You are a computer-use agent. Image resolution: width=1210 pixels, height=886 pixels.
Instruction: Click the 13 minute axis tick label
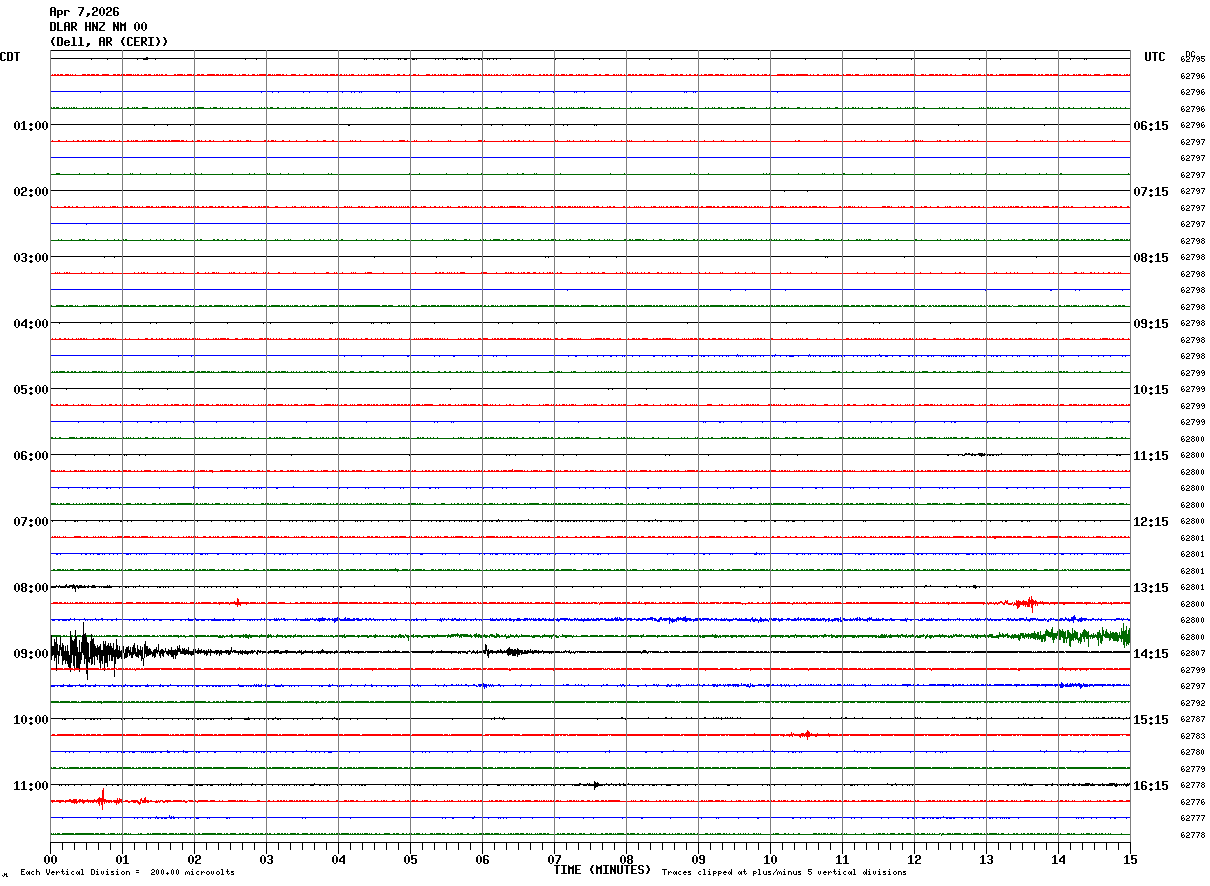pos(986,860)
